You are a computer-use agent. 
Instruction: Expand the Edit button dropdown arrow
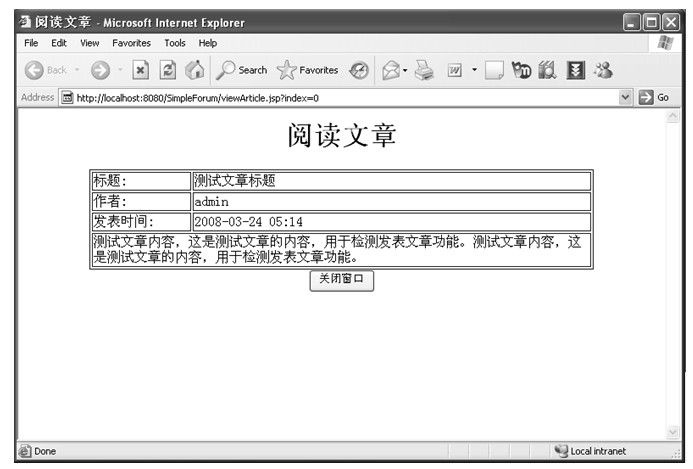(474, 70)
